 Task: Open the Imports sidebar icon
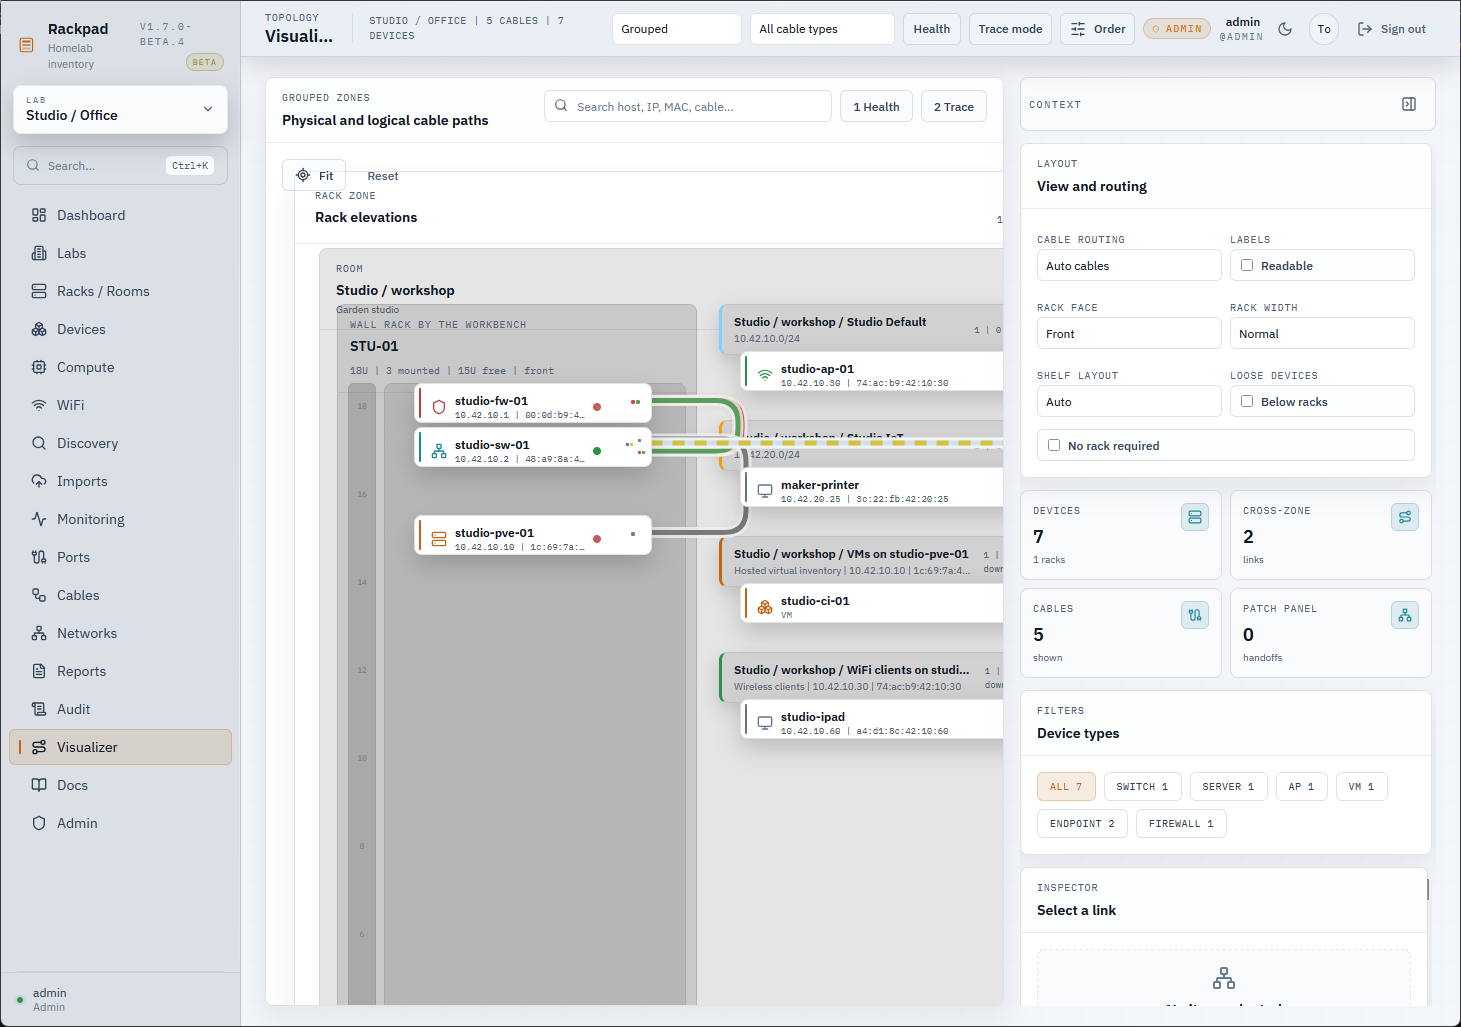click(39, 481)
